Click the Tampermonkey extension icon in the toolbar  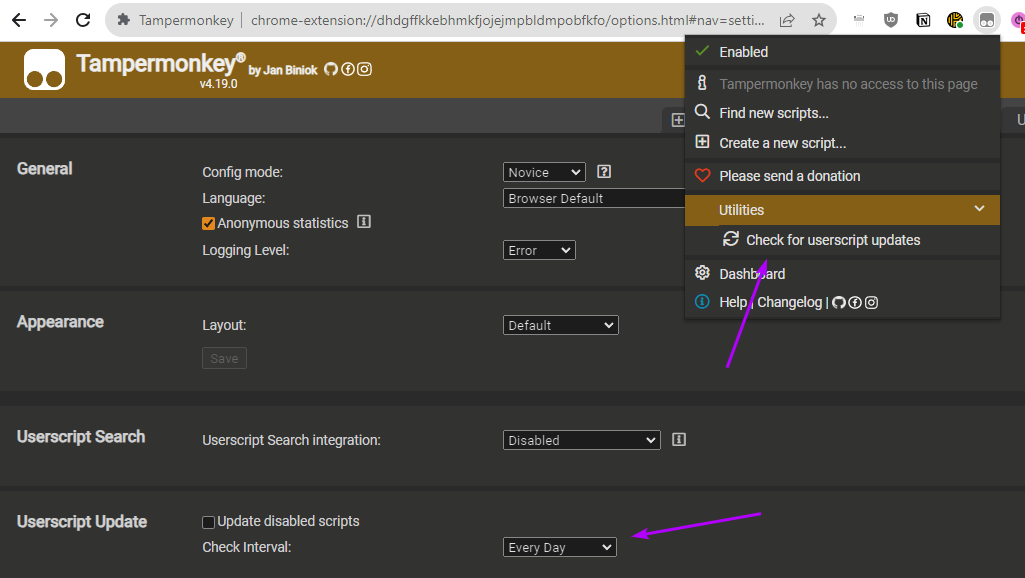click(x=986, y=20)
